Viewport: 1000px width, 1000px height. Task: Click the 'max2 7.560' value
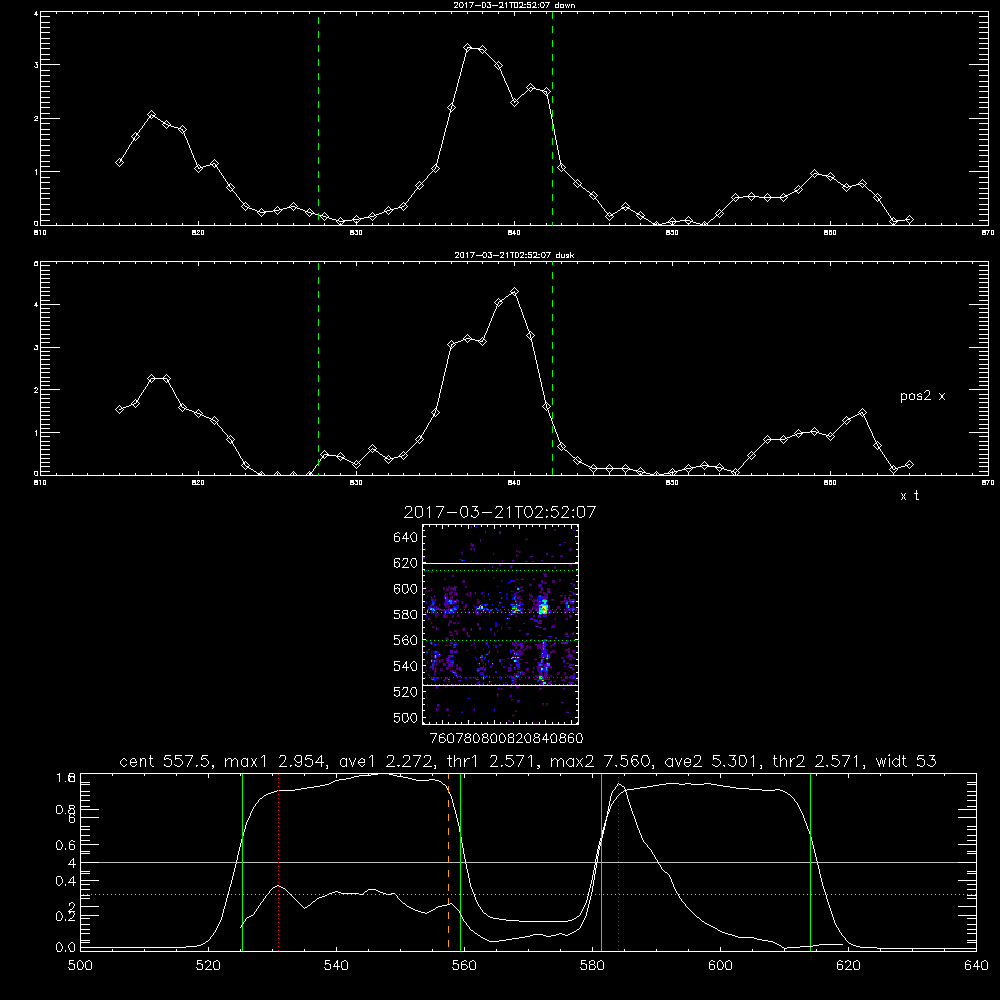point(603,761)
